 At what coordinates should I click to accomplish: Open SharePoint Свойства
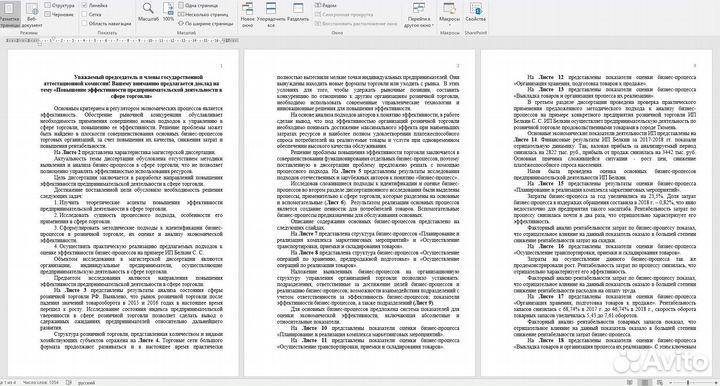[x=475, y=13]
